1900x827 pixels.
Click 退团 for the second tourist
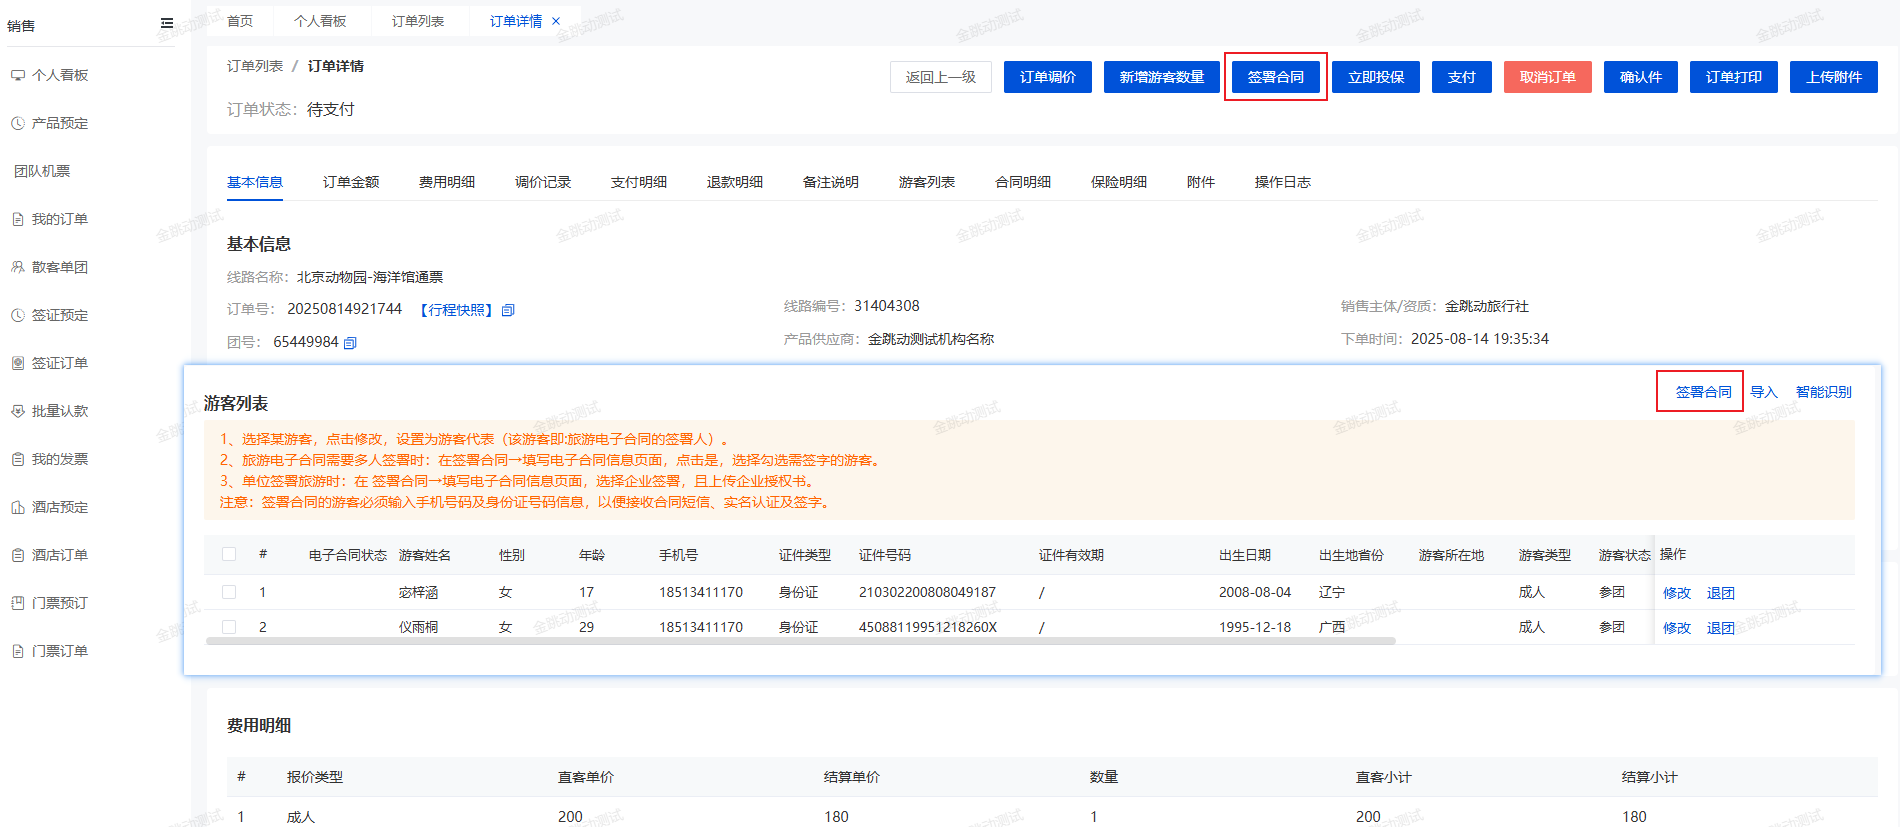[x=1720, y=628]
